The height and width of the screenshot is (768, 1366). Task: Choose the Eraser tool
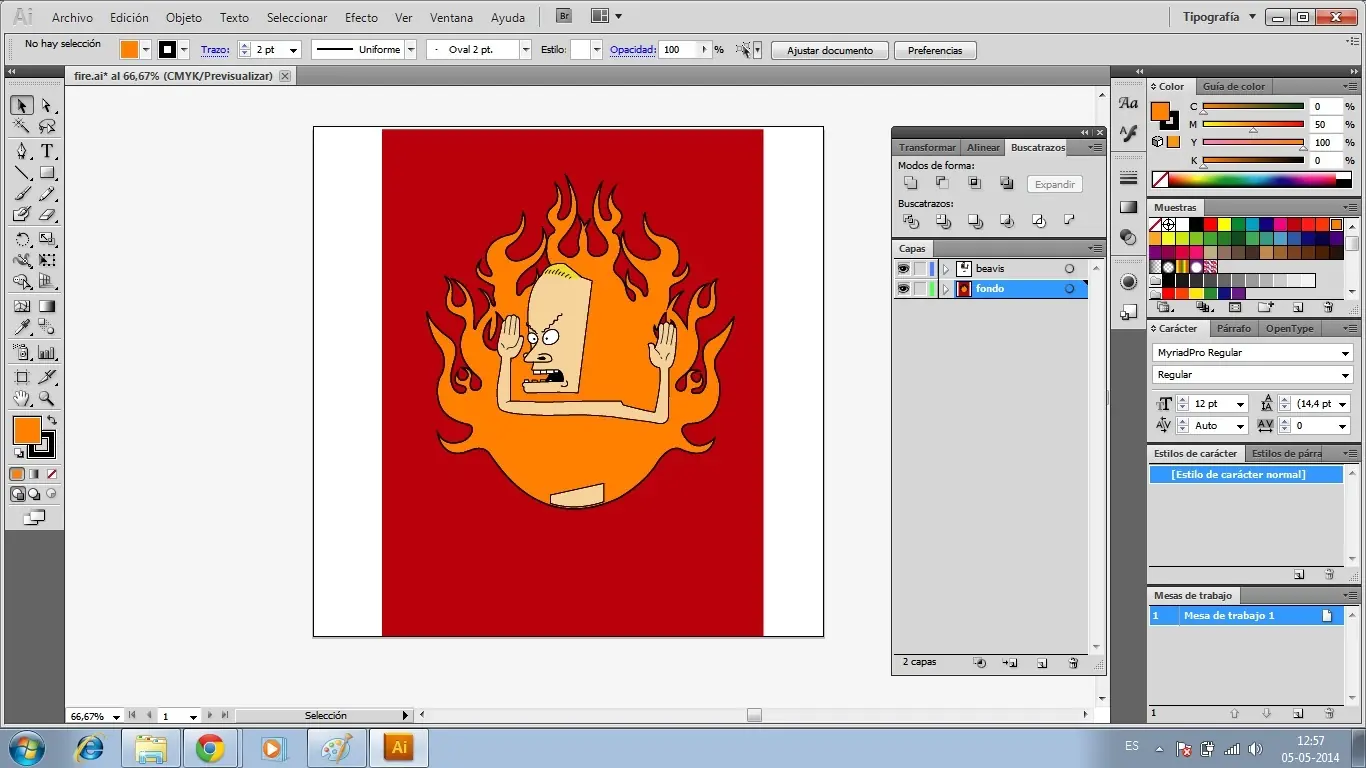click(47, 214)
